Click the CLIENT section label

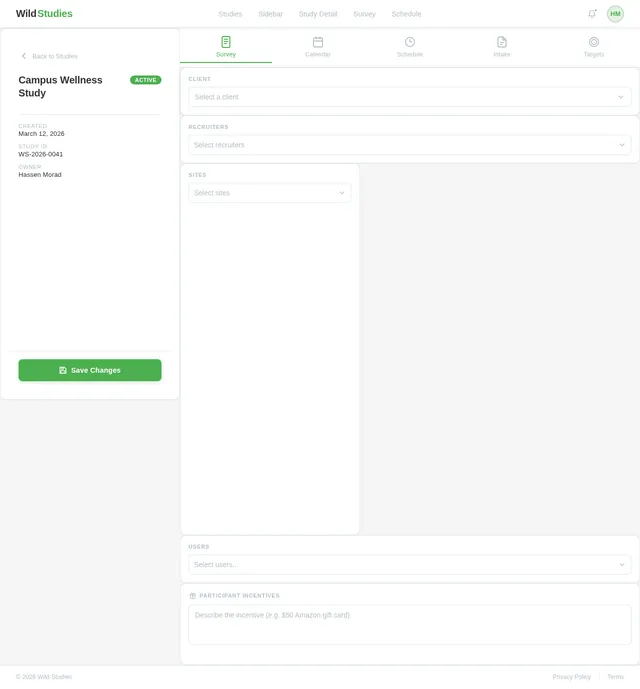(200, 79)
